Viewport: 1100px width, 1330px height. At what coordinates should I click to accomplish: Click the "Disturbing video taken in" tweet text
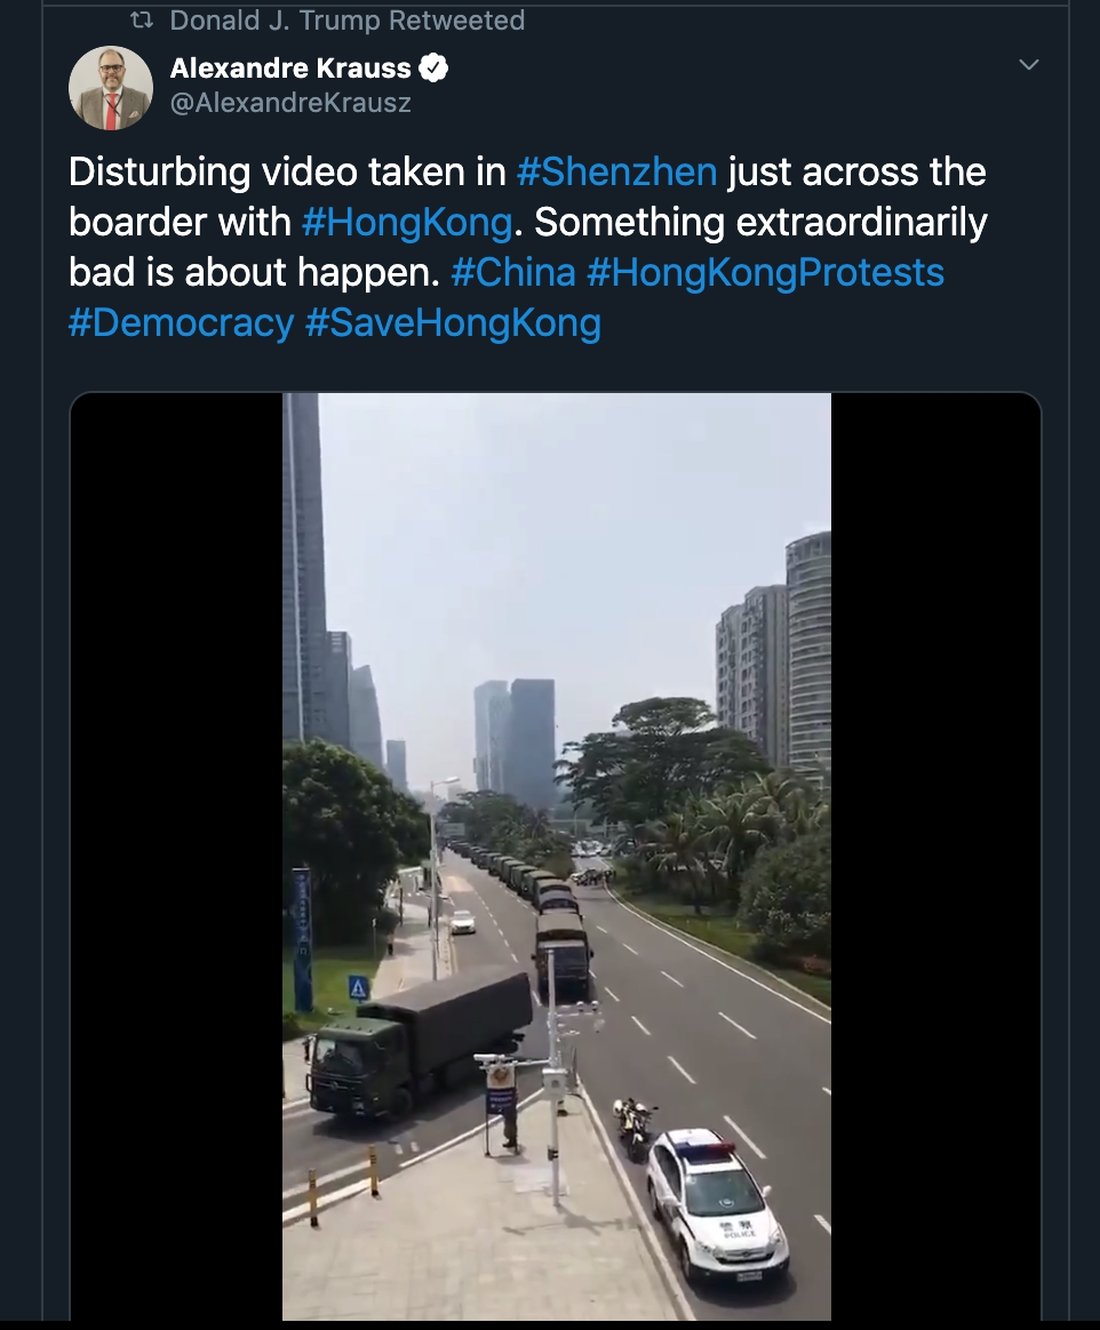click(x=287, y=172)
